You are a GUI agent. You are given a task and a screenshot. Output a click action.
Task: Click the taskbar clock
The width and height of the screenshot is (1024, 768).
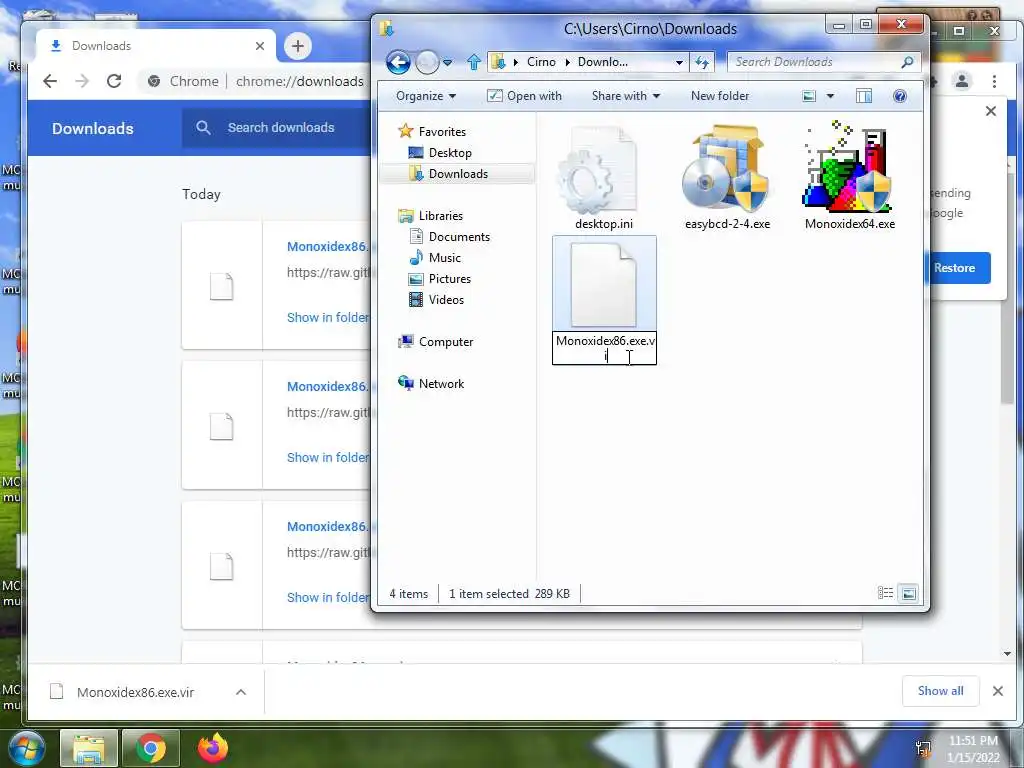tap(973, 748)
